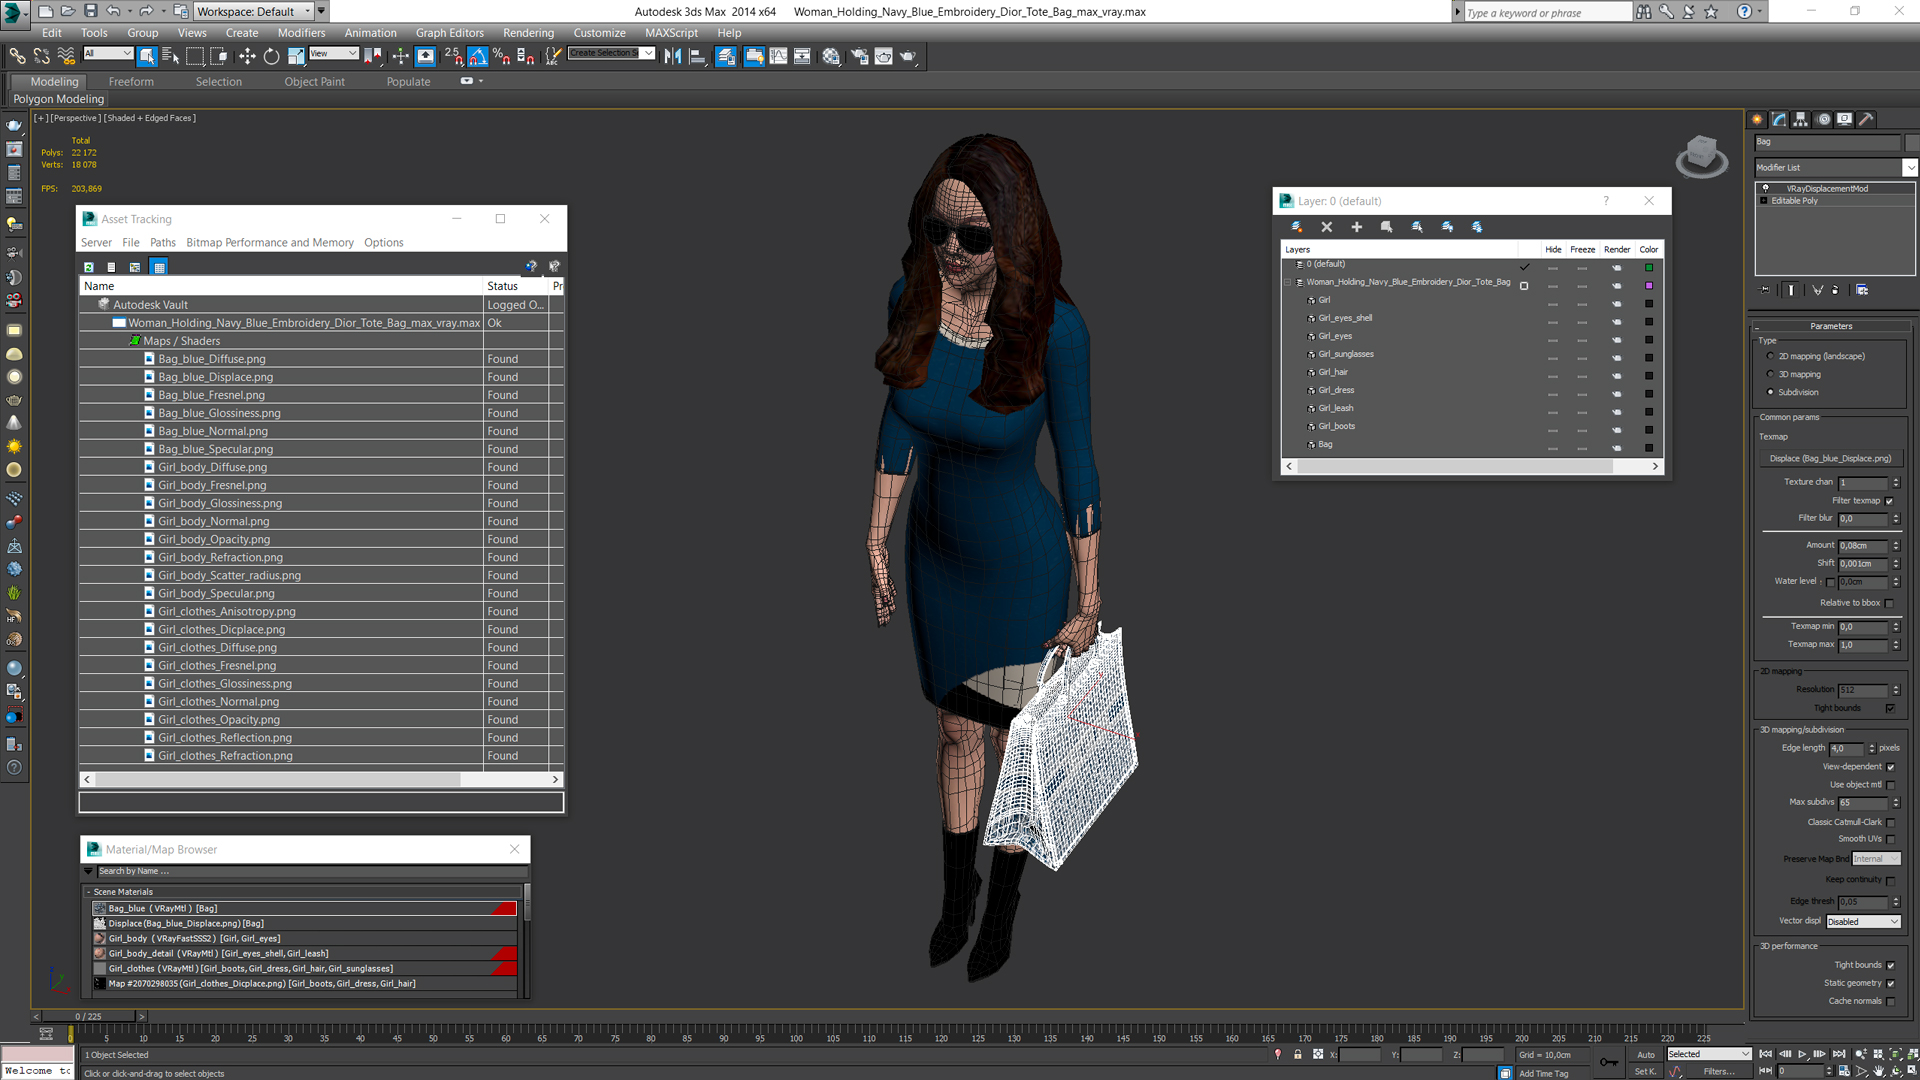
Task: Toggle the Angle Snap tool
Action: (x=478, y=57)
